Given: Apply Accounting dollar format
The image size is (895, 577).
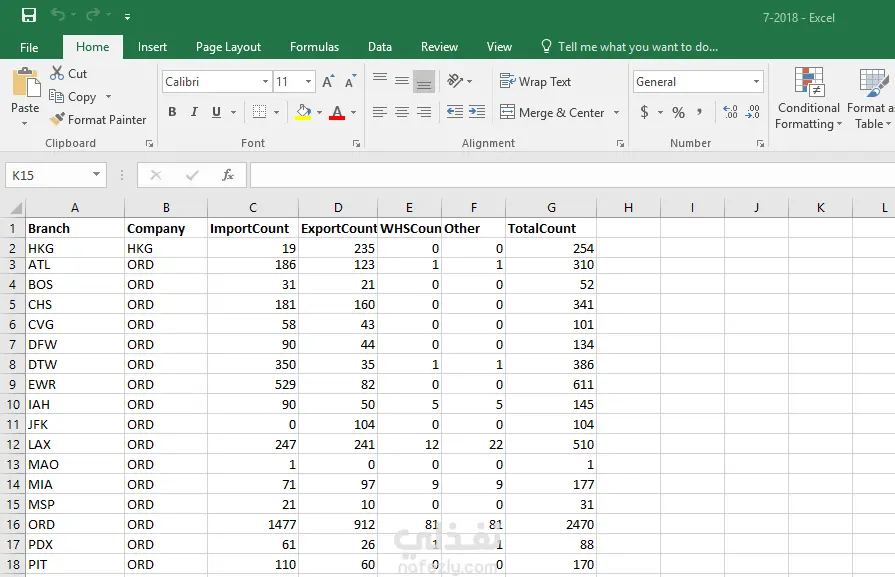Looking at the screenshot, I should 644,112.
